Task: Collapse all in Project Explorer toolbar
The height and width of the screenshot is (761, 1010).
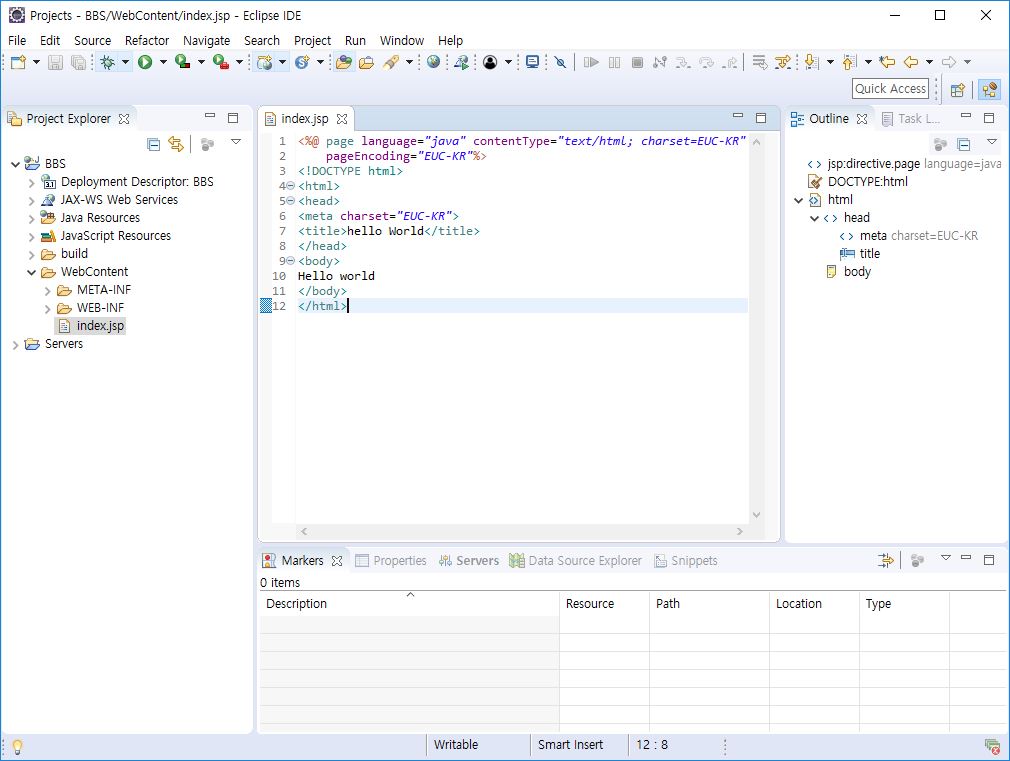Action: pos(153,144)
